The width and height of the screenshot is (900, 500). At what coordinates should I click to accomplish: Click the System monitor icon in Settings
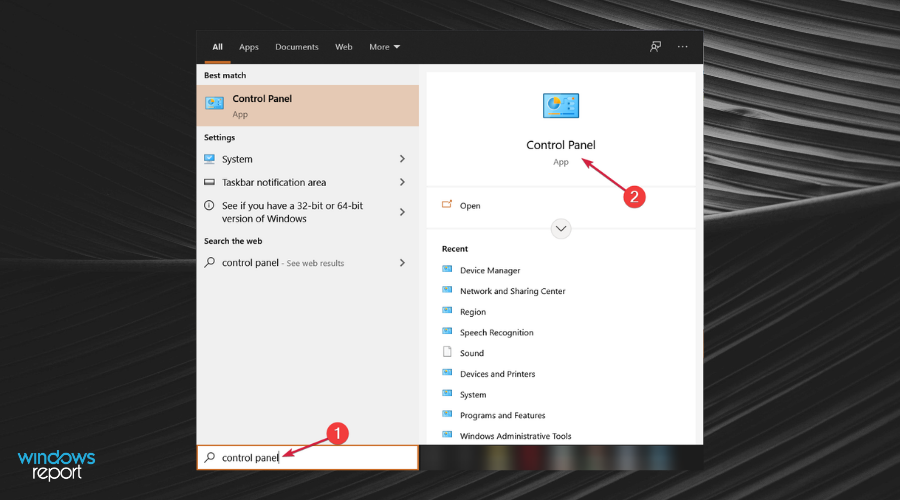210,158
